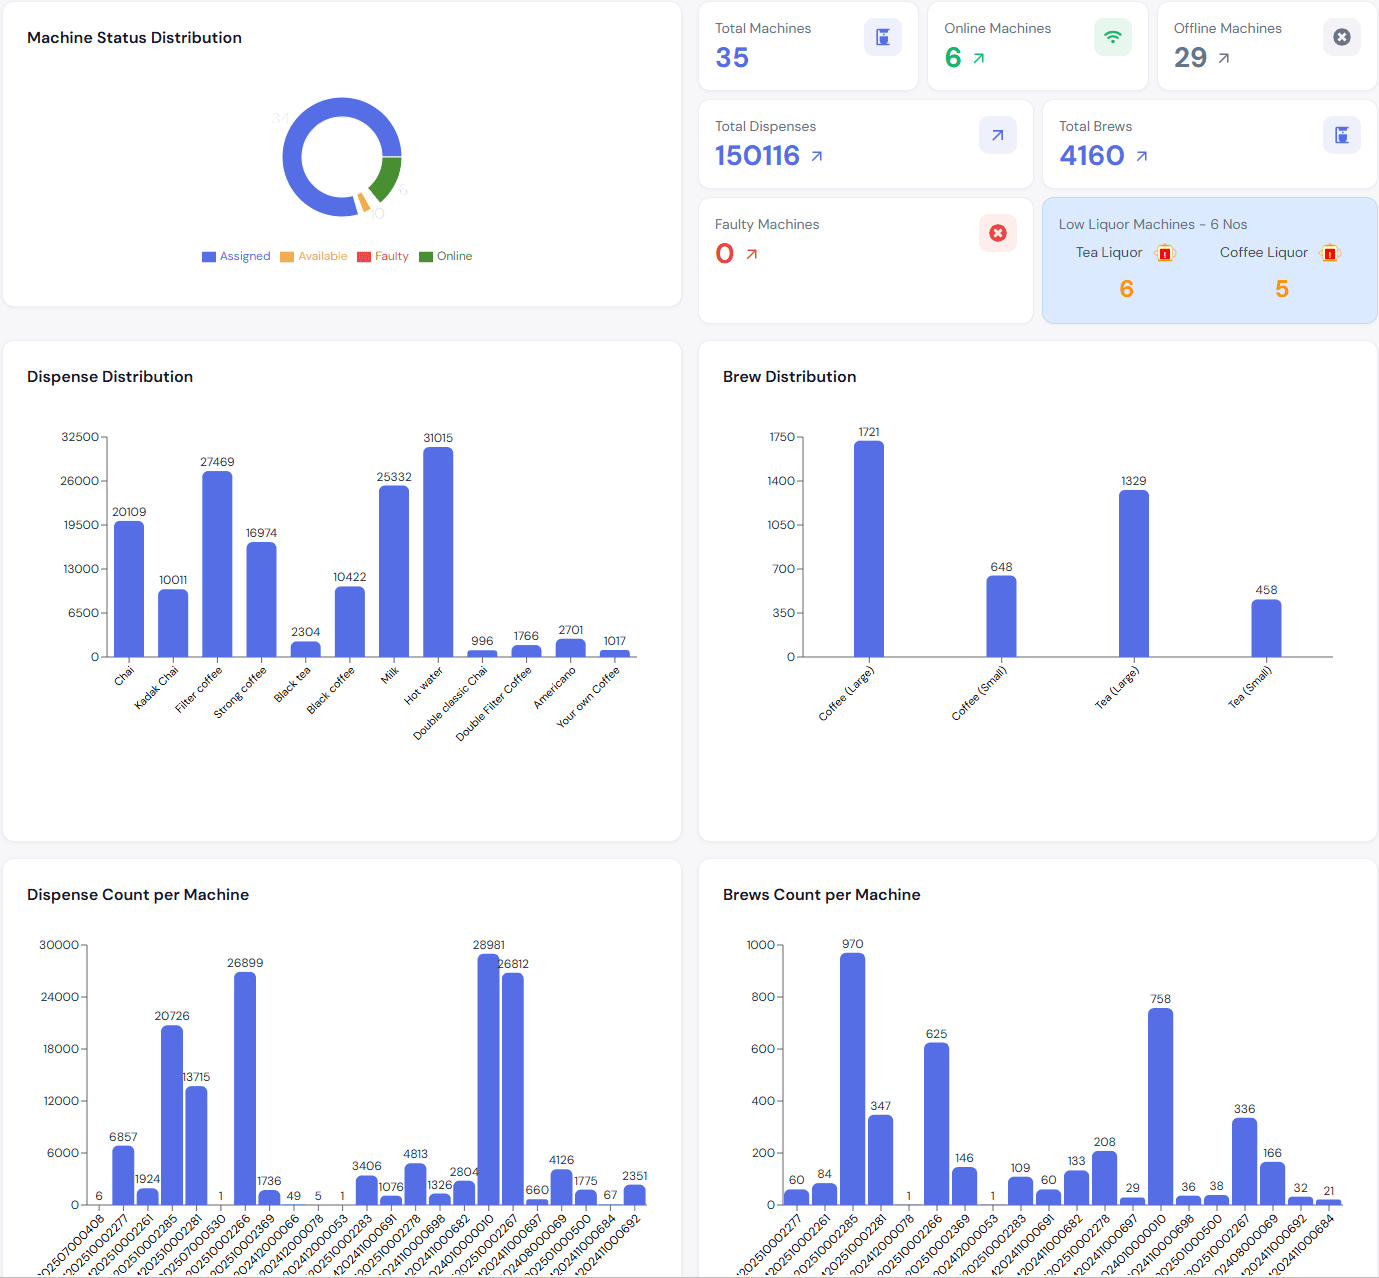The height and width of the screenshot is (1278, 1379).
Task: Click the dispense bar labeled 28981
Action: [488, 1079]
